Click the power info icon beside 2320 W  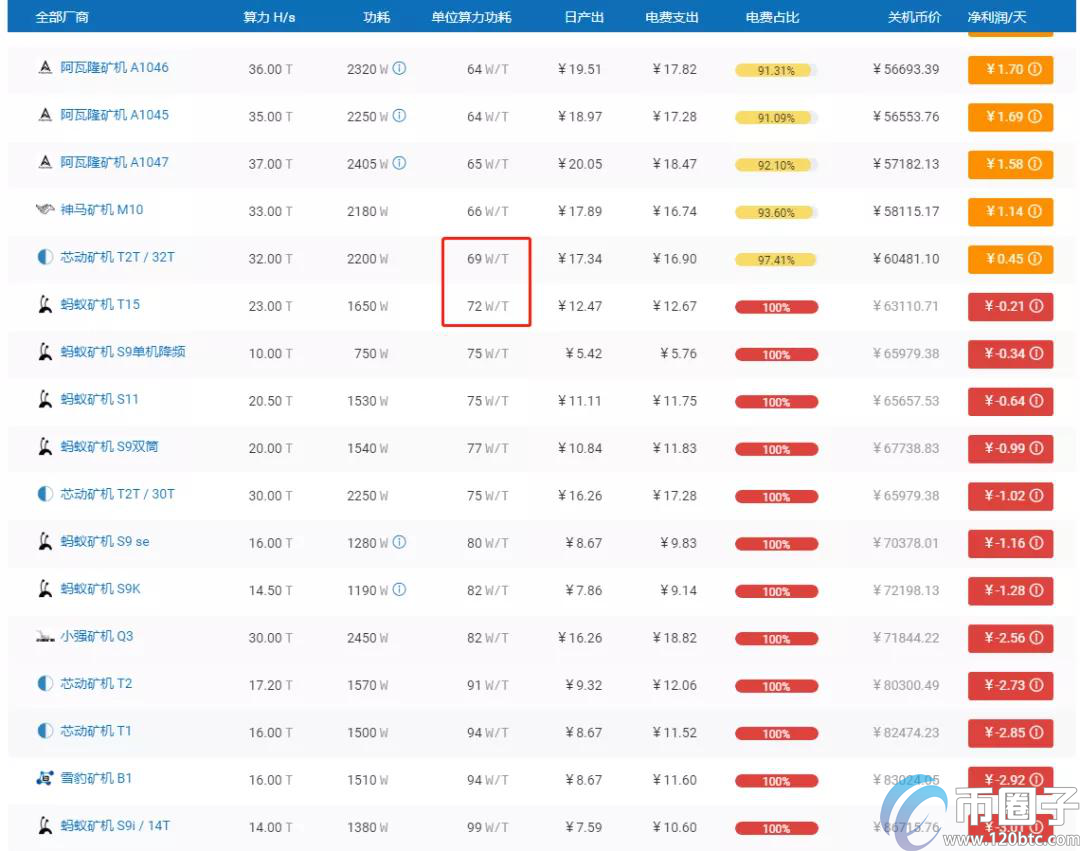[399, 68]
